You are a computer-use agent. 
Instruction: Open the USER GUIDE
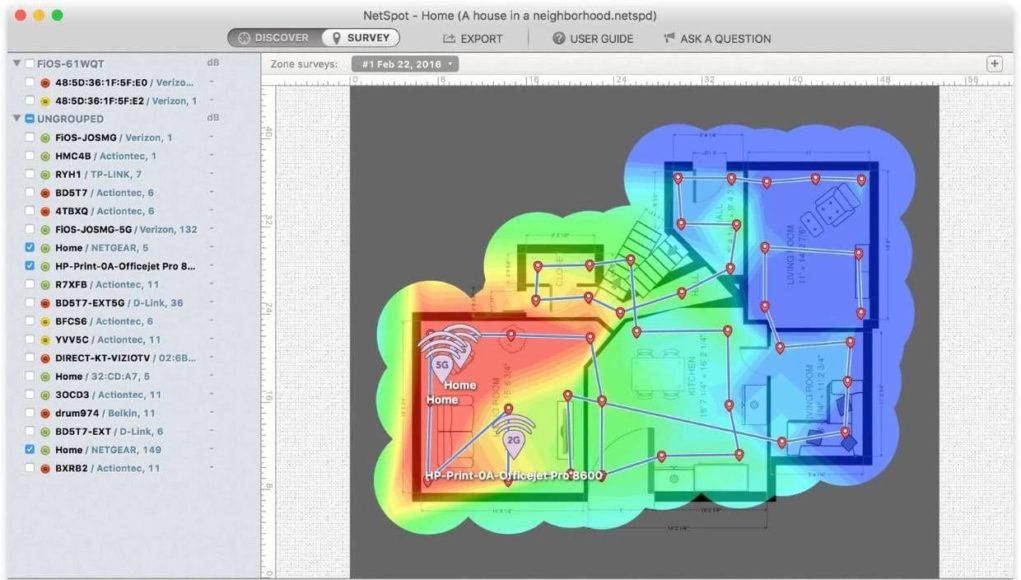click(x=593, y=38)
